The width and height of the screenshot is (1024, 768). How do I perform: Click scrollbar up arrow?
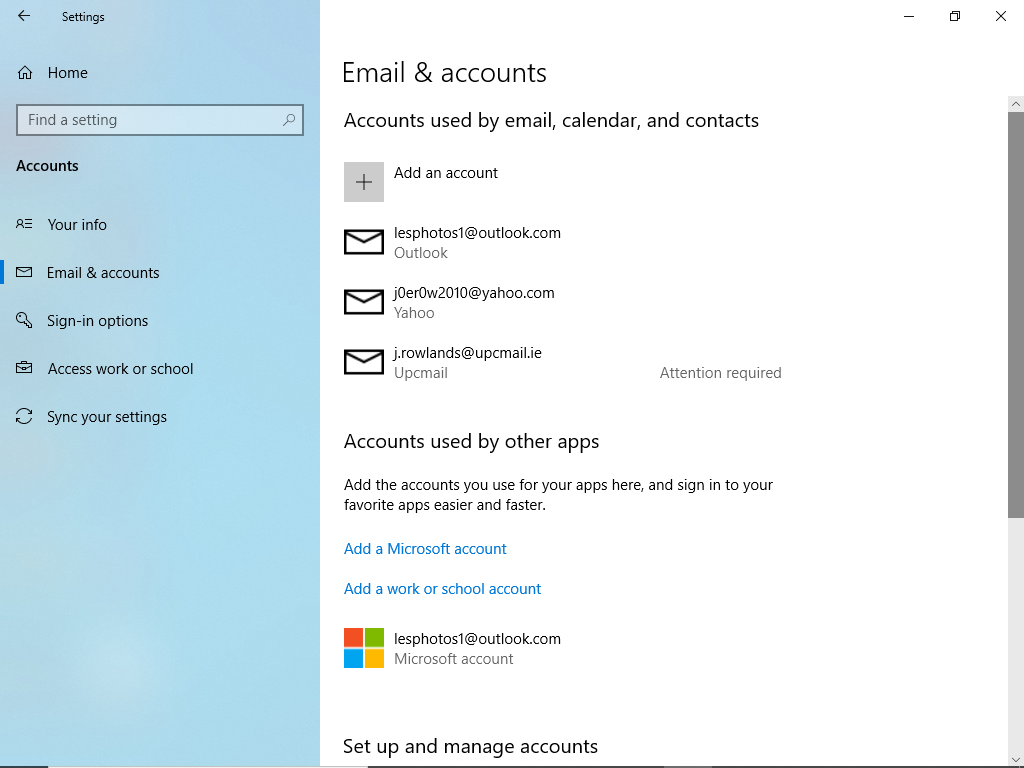(x=1016, y=104)
